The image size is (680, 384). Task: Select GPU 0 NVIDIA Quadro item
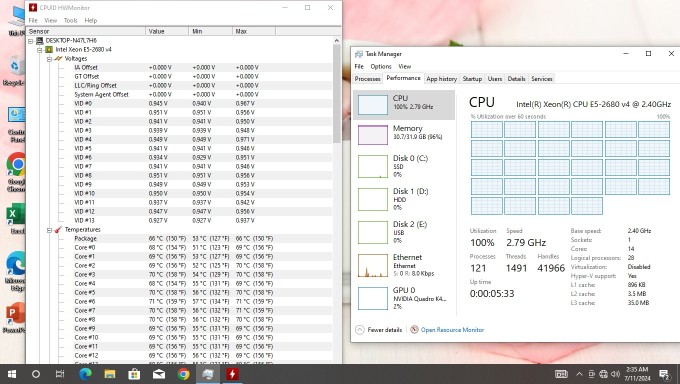404,298
